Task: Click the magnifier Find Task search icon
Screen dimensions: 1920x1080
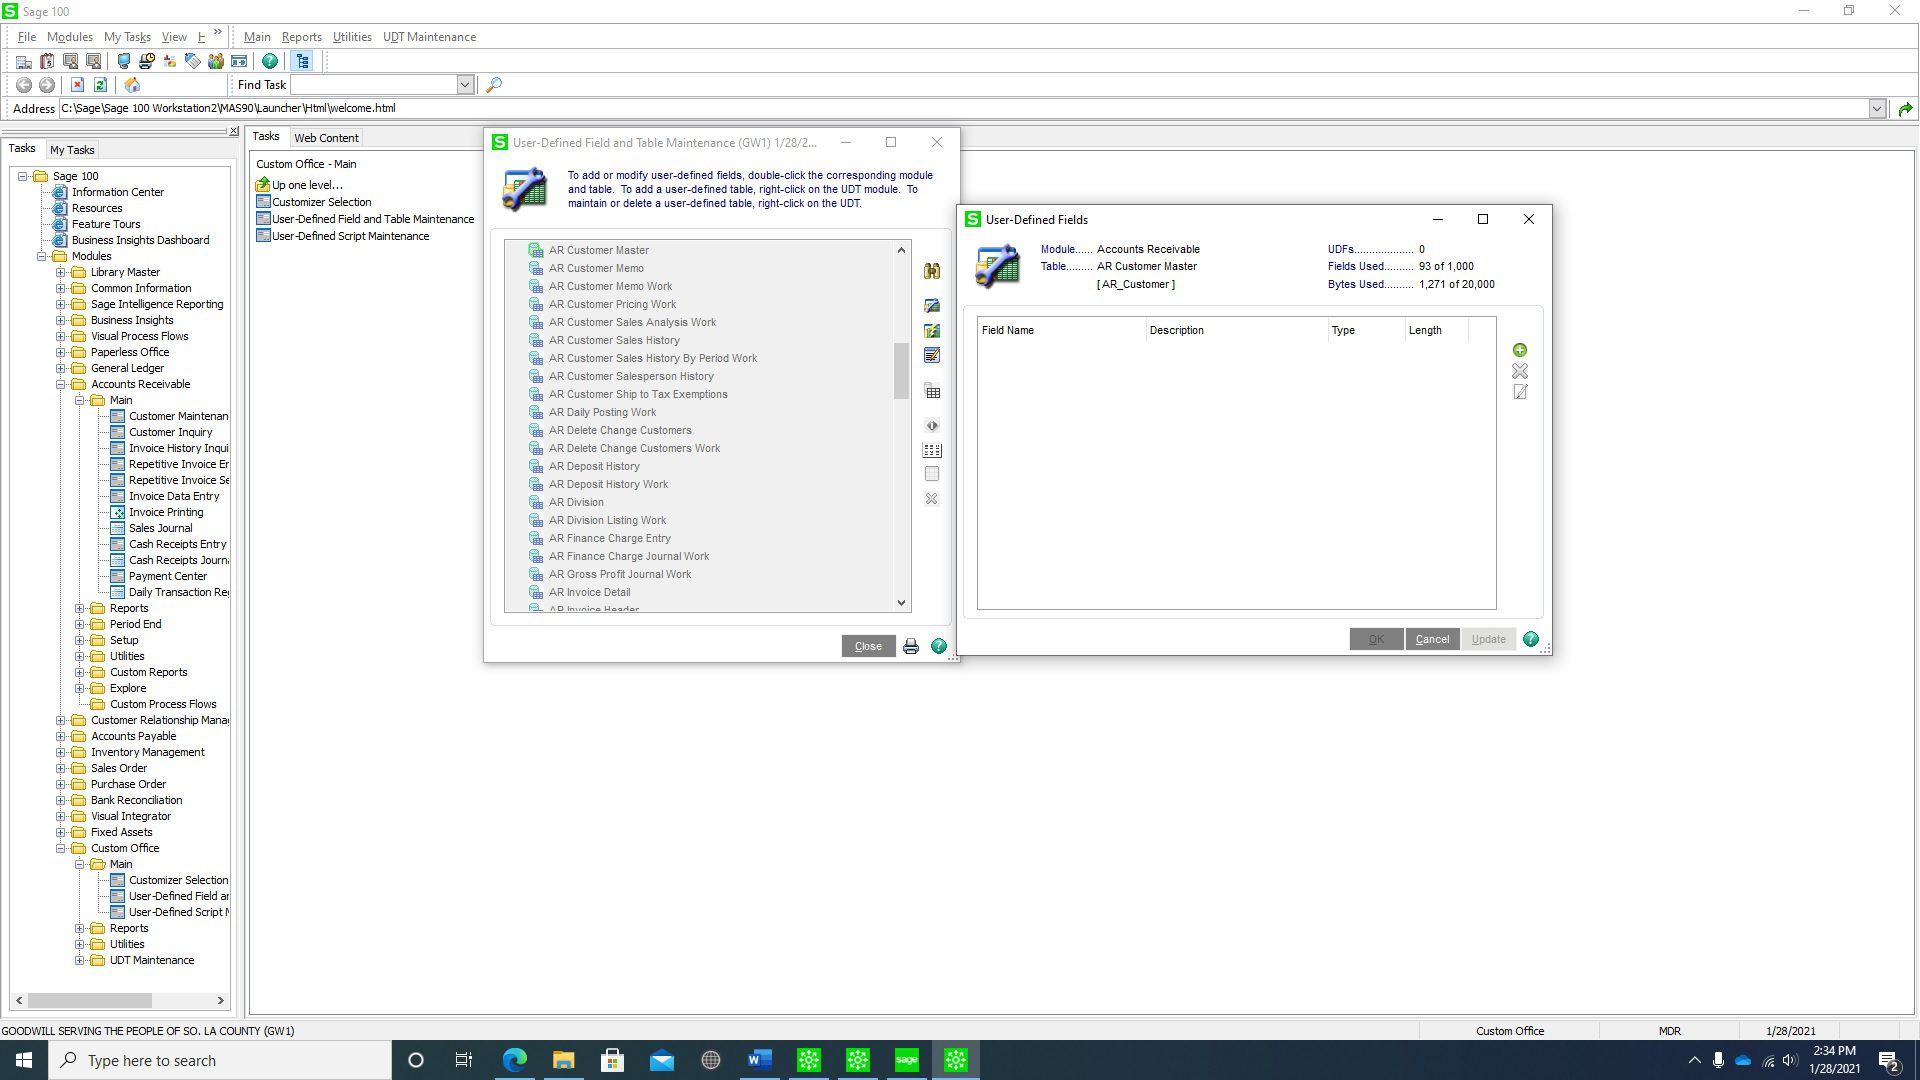Action: pos(493,85)
